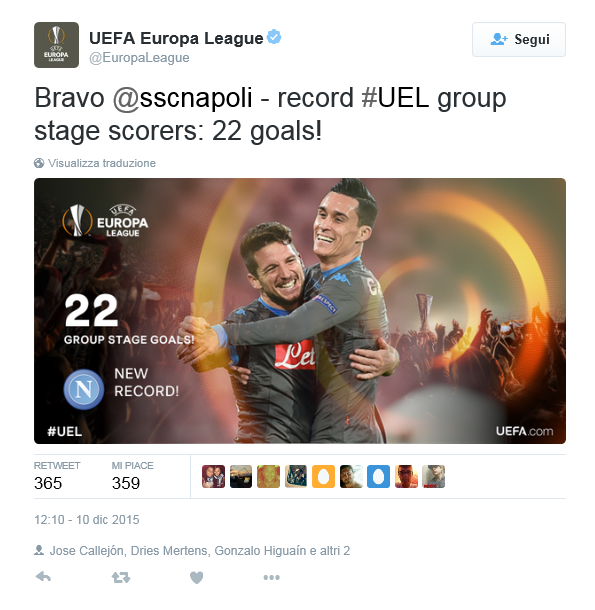This screenshot has height=610, width=595.
Task: Open the #UEL hashtag in tweet text
Action: (395, 97)
